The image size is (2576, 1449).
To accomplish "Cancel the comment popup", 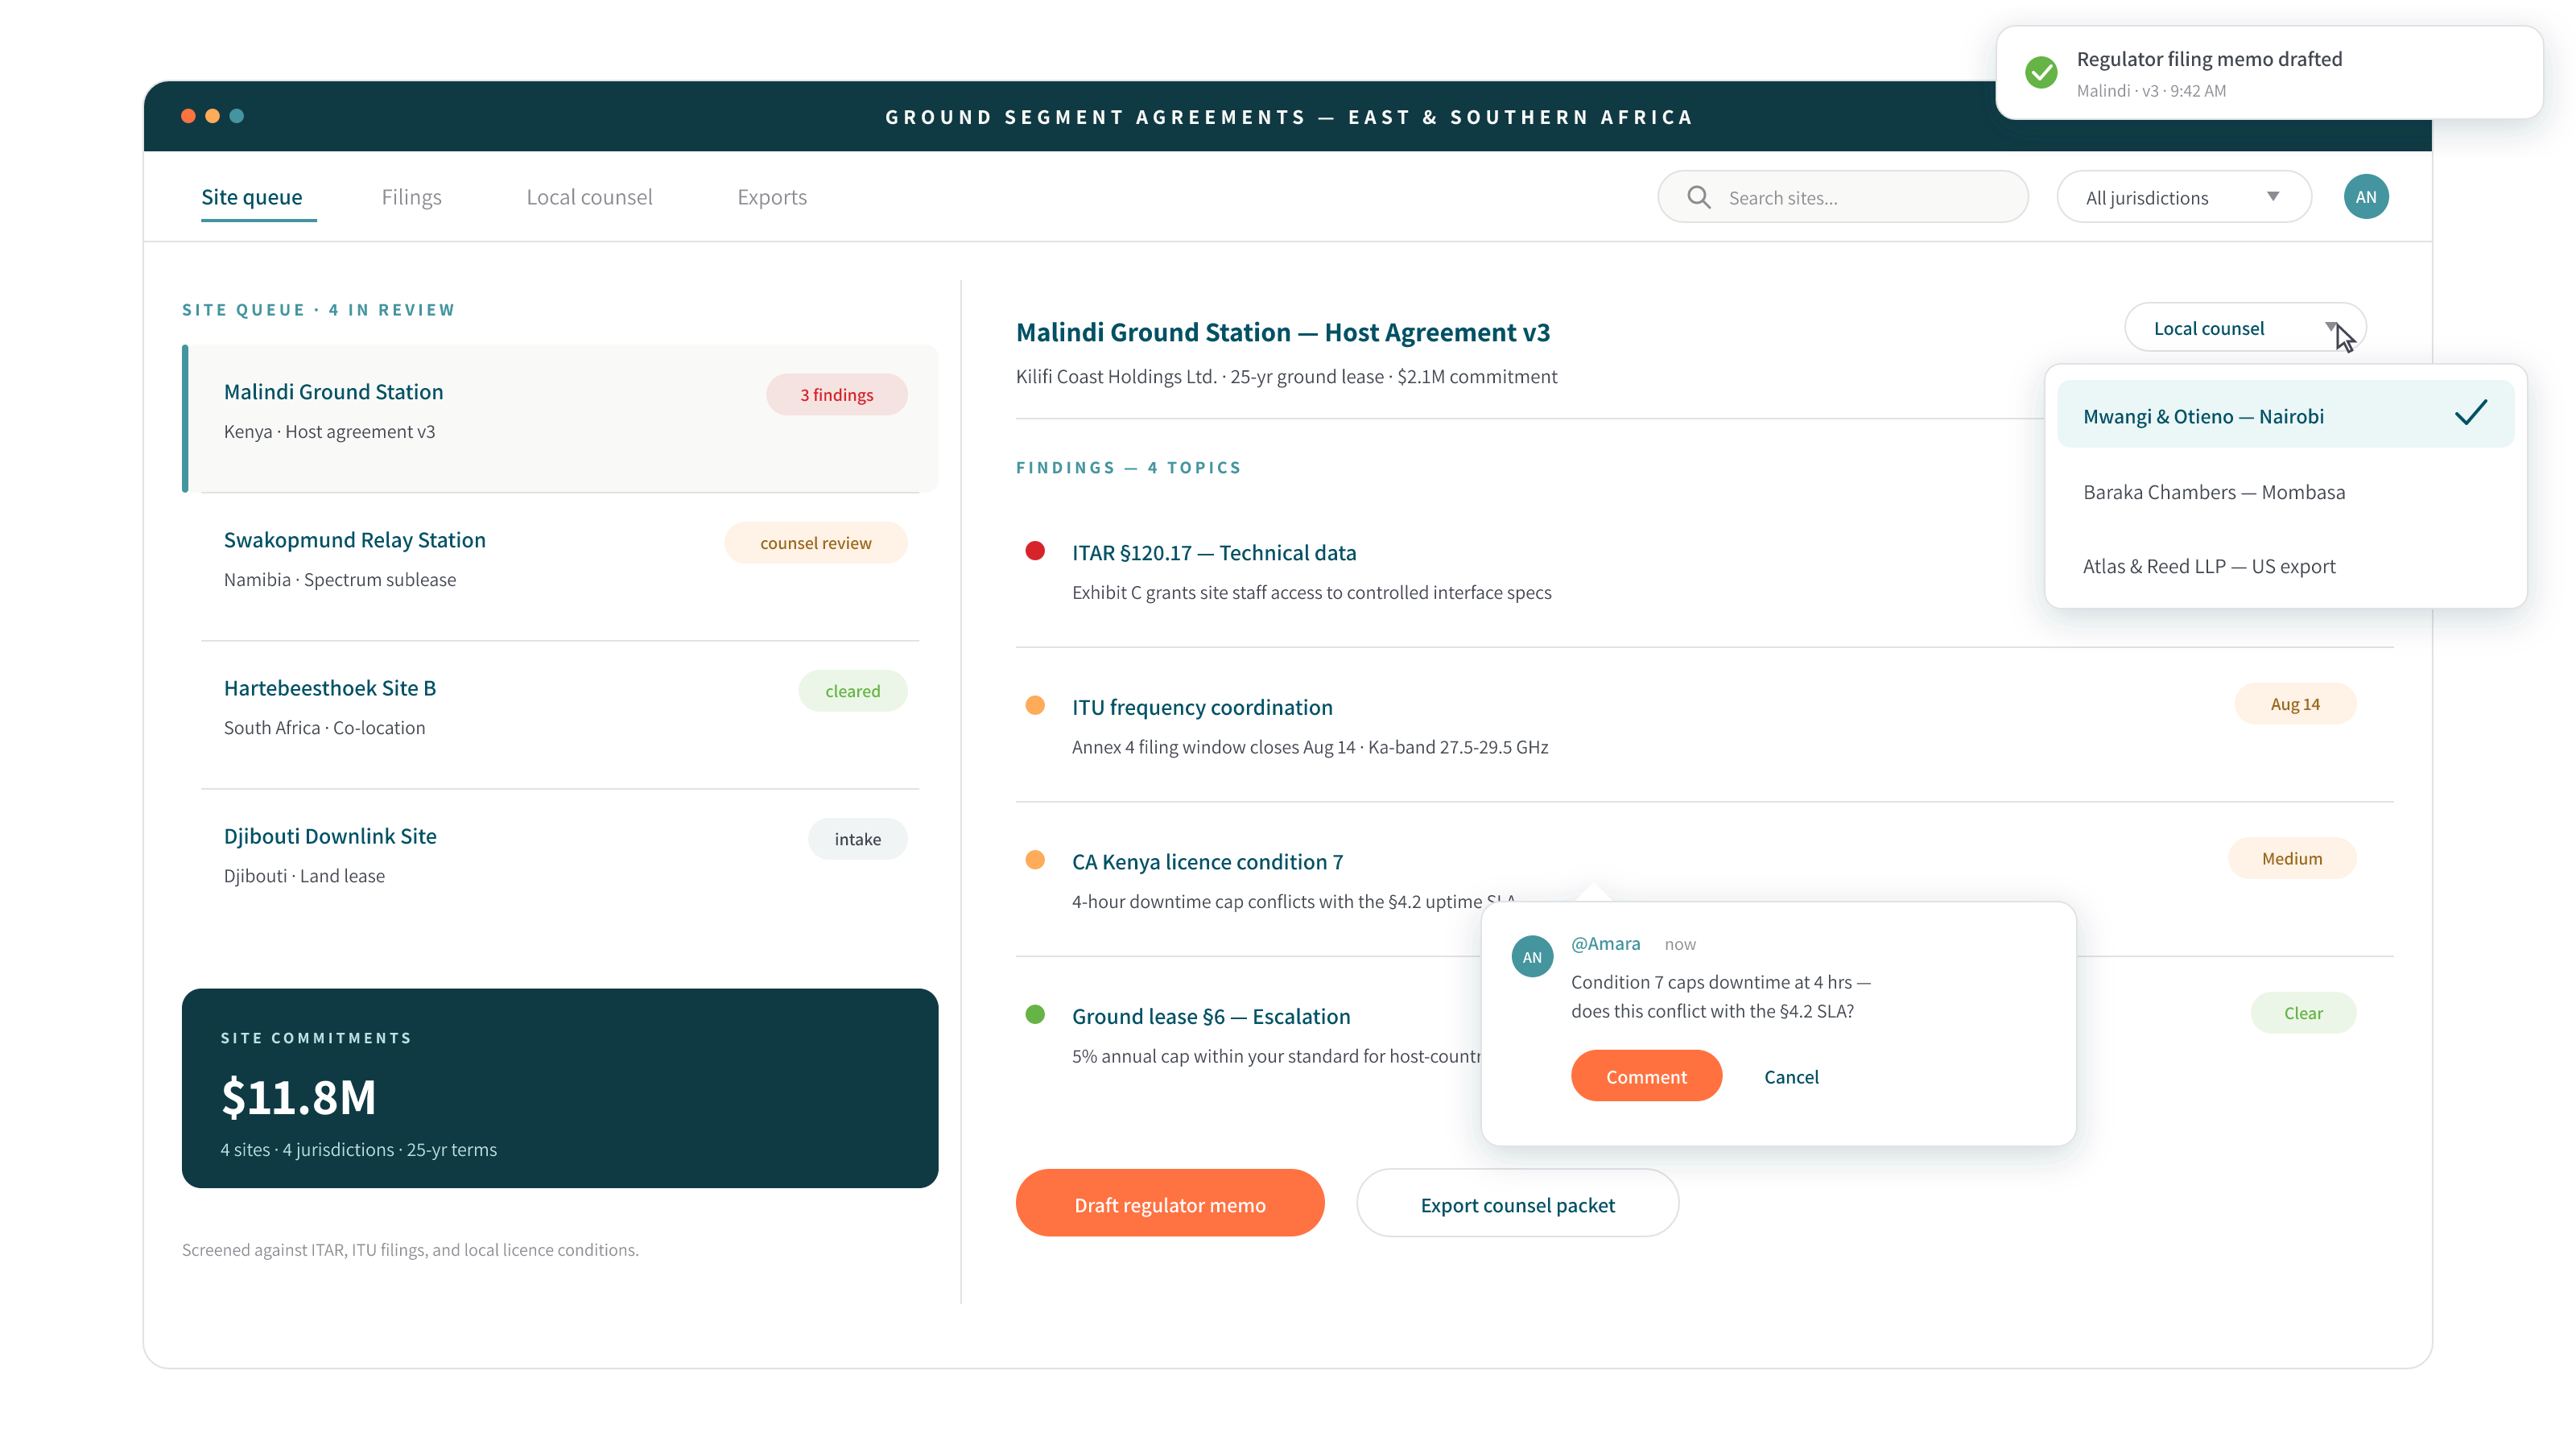I will [1791, 1076].
